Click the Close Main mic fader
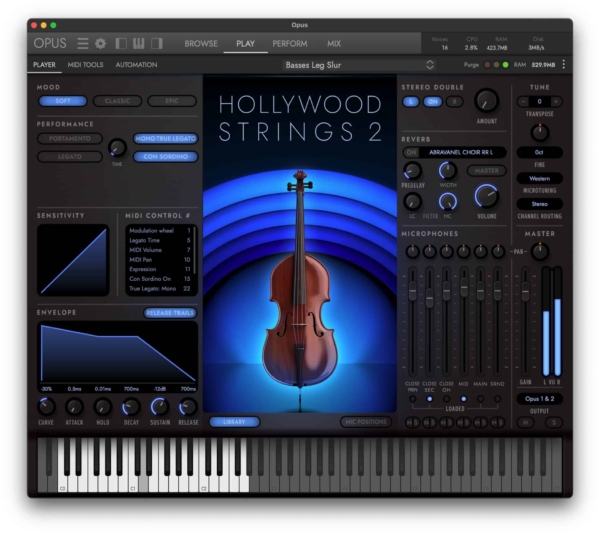 point(412,291)
